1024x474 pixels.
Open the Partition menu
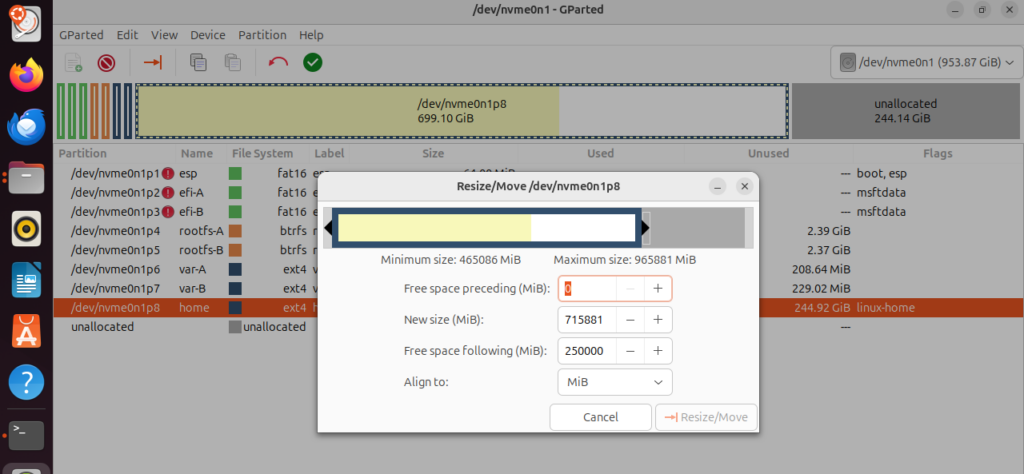coord(262,35)
